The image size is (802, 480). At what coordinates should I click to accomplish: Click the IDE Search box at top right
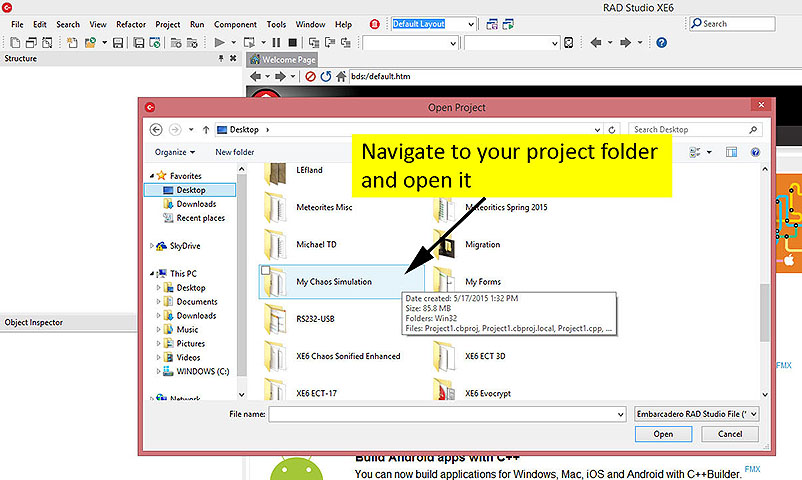click(732, 24)
